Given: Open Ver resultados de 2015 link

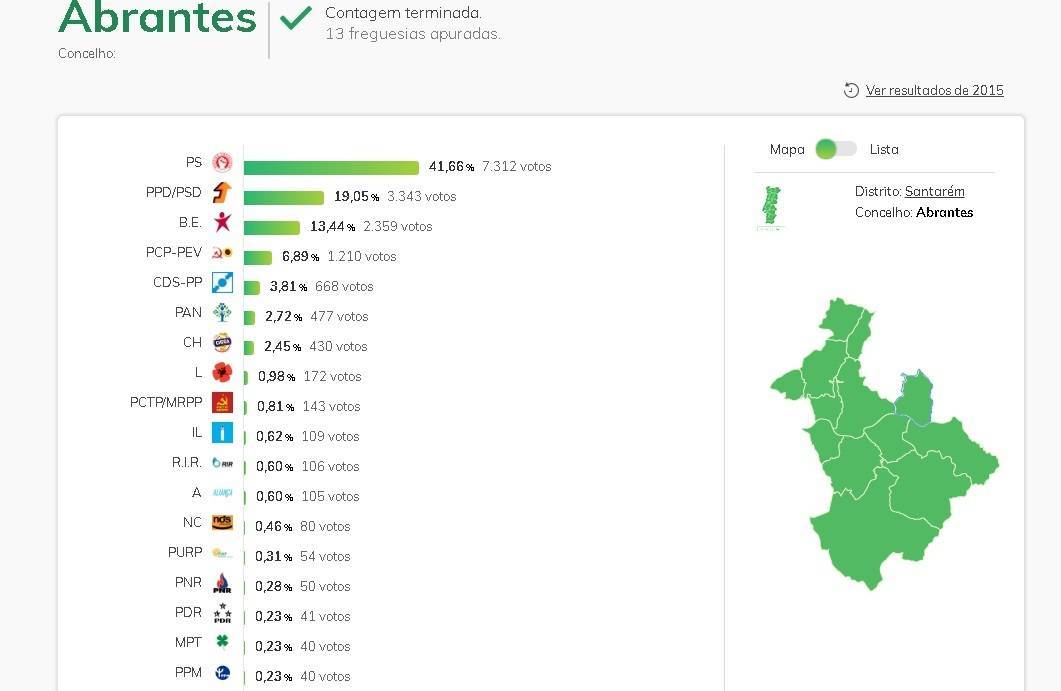Looking at the screenshot, I should (x=934, y=91).
